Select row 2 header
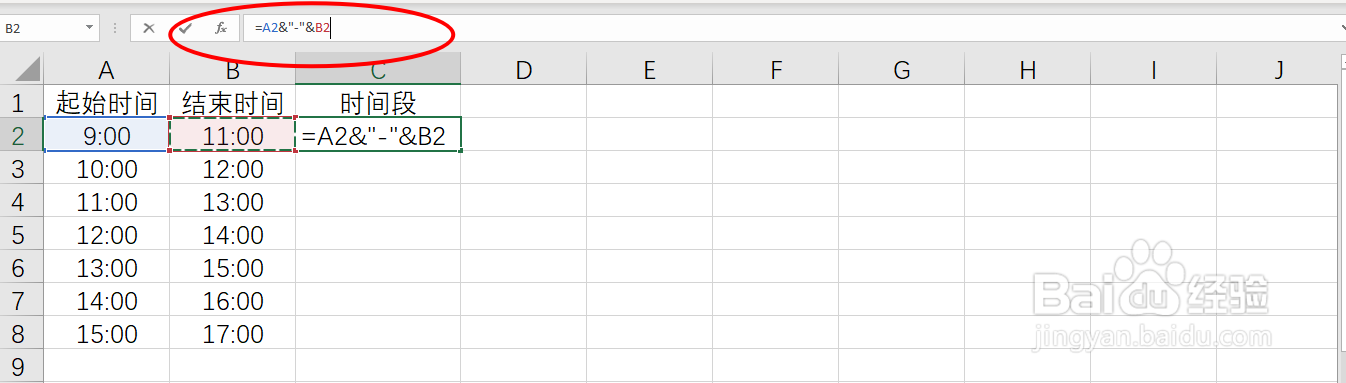The image size is (1346, 383). click(21, 136)
